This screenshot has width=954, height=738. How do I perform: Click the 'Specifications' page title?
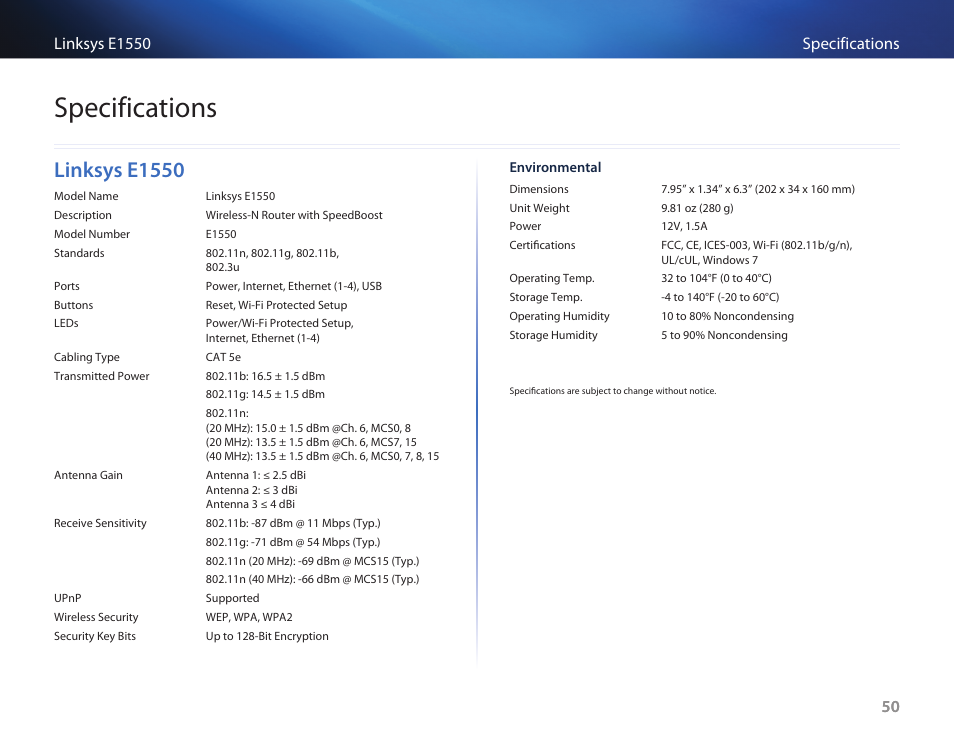(x=135, y=108)
